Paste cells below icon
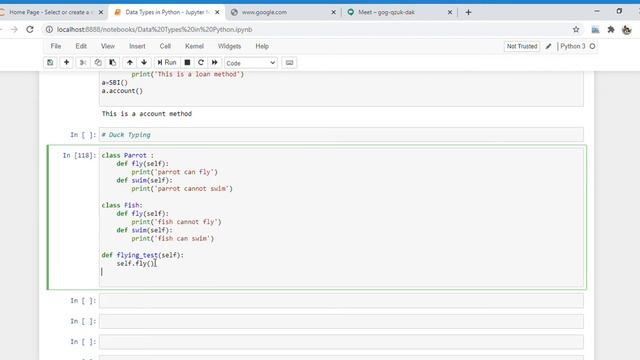This screenshot has height=360, width=640. click(112, 63)
